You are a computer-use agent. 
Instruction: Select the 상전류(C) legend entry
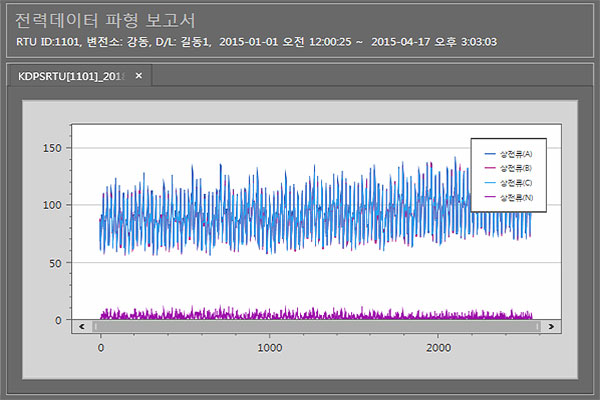pyautogui.click(x=516, y=183)
